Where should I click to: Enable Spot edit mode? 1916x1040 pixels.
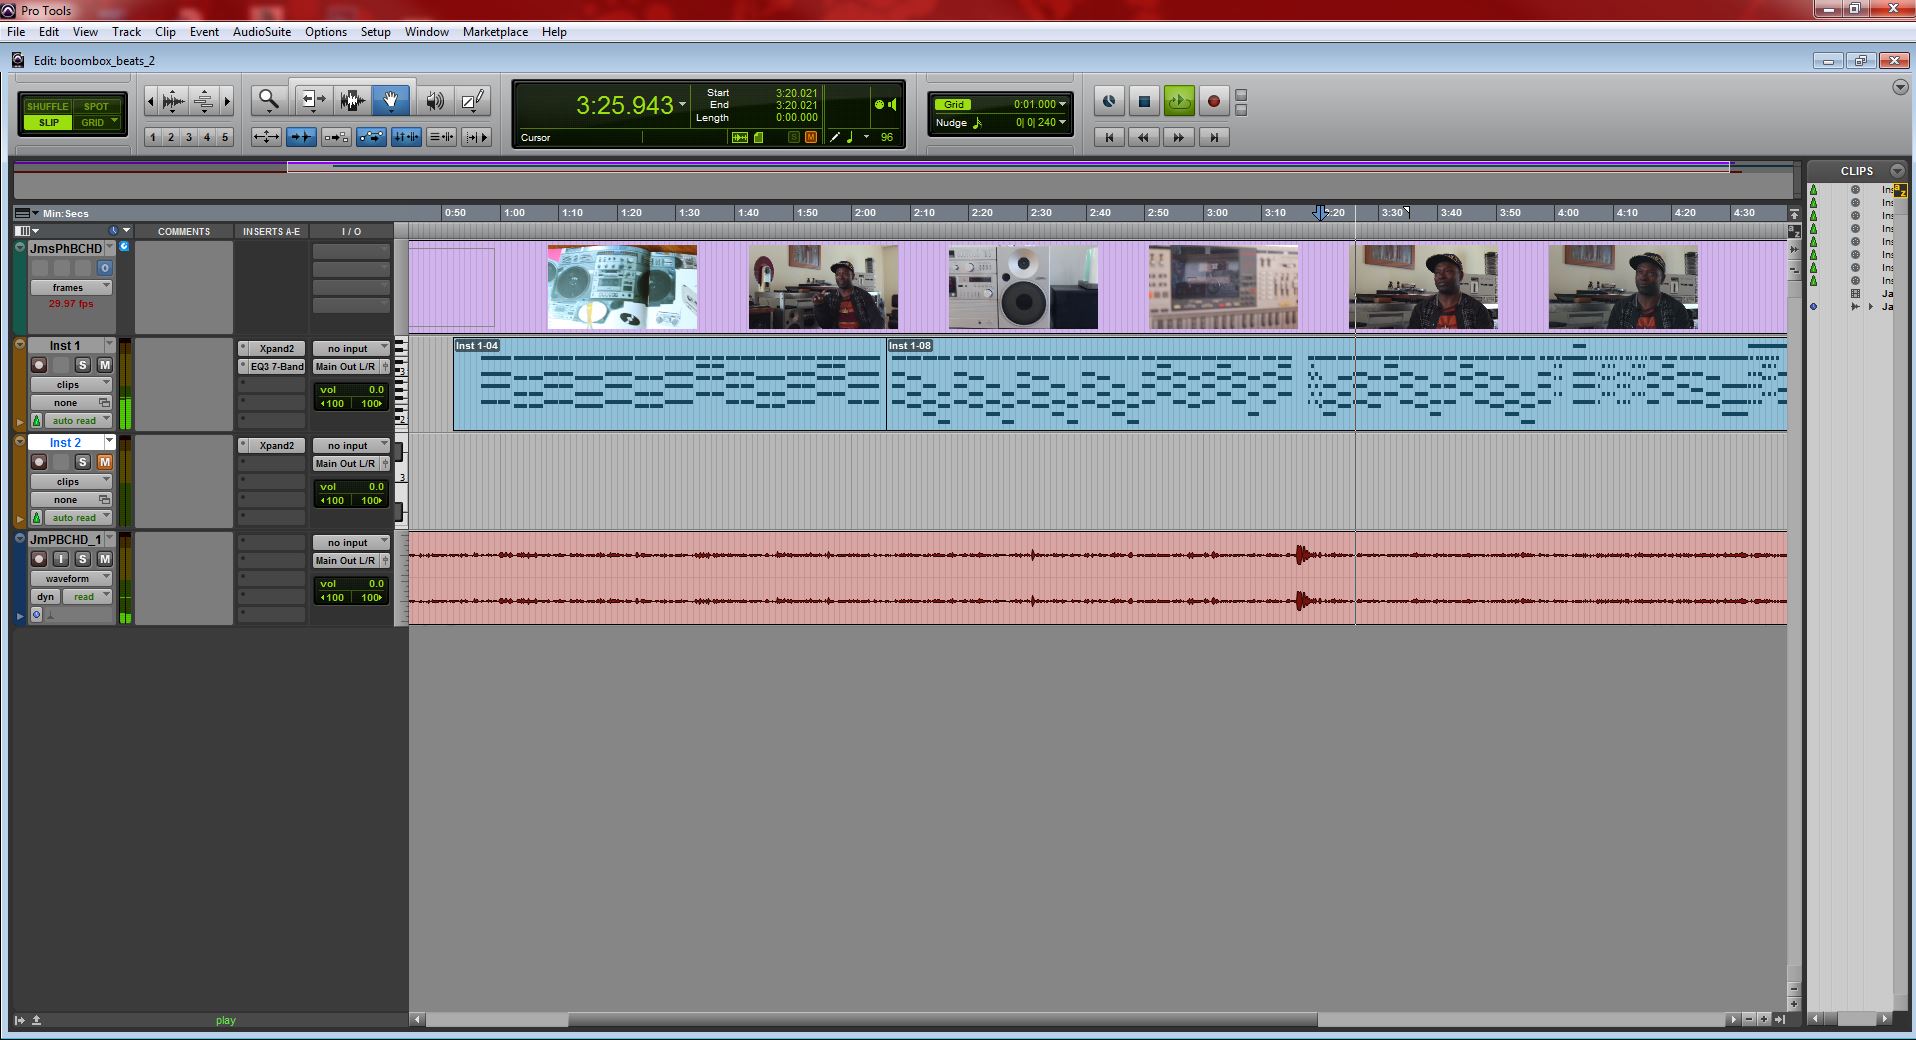(x=96, y=106)
